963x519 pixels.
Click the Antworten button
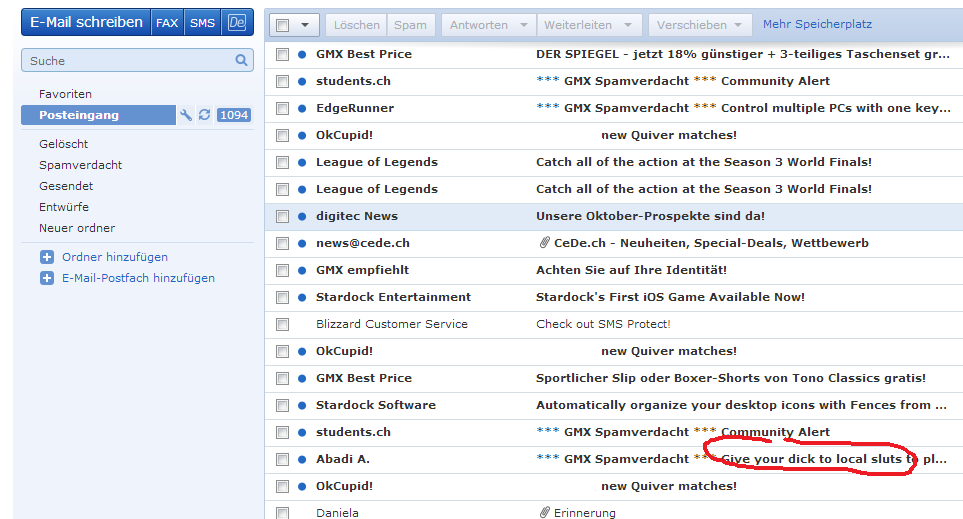[478, 25]
